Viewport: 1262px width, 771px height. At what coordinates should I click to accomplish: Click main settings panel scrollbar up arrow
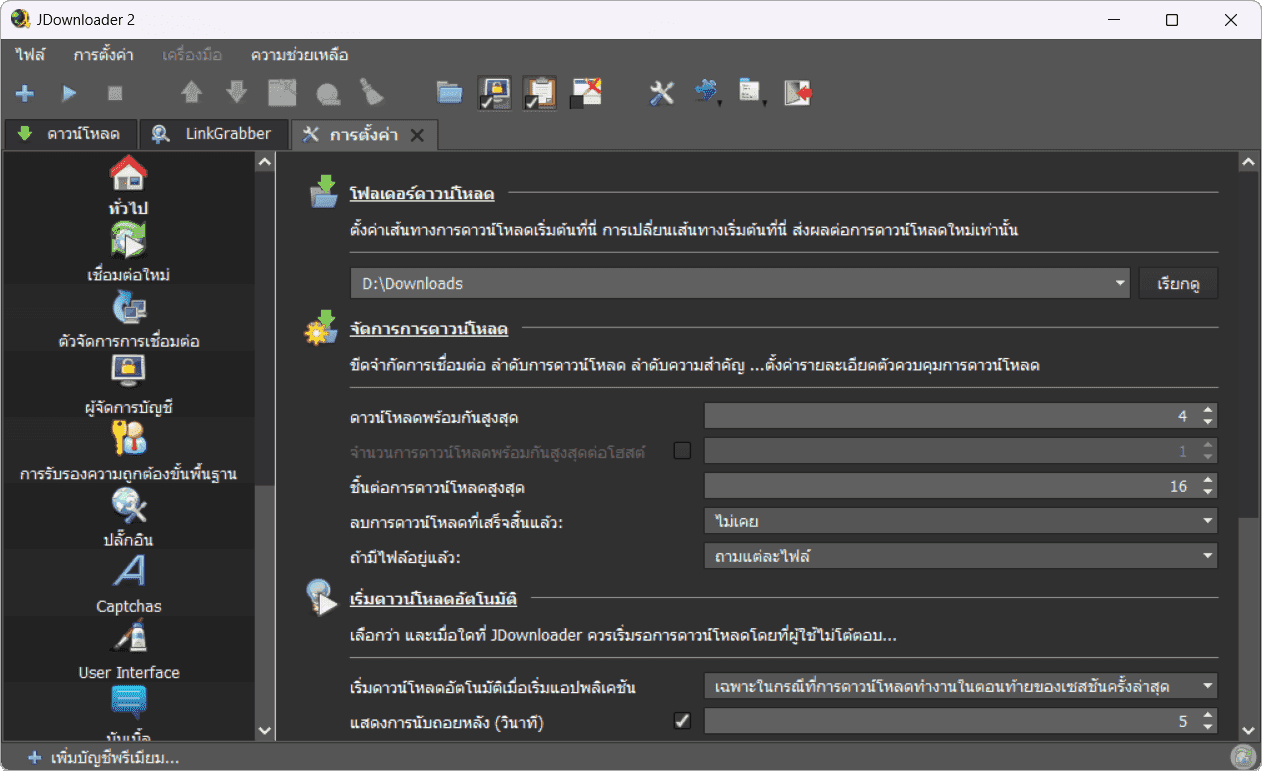point(1247,161)
